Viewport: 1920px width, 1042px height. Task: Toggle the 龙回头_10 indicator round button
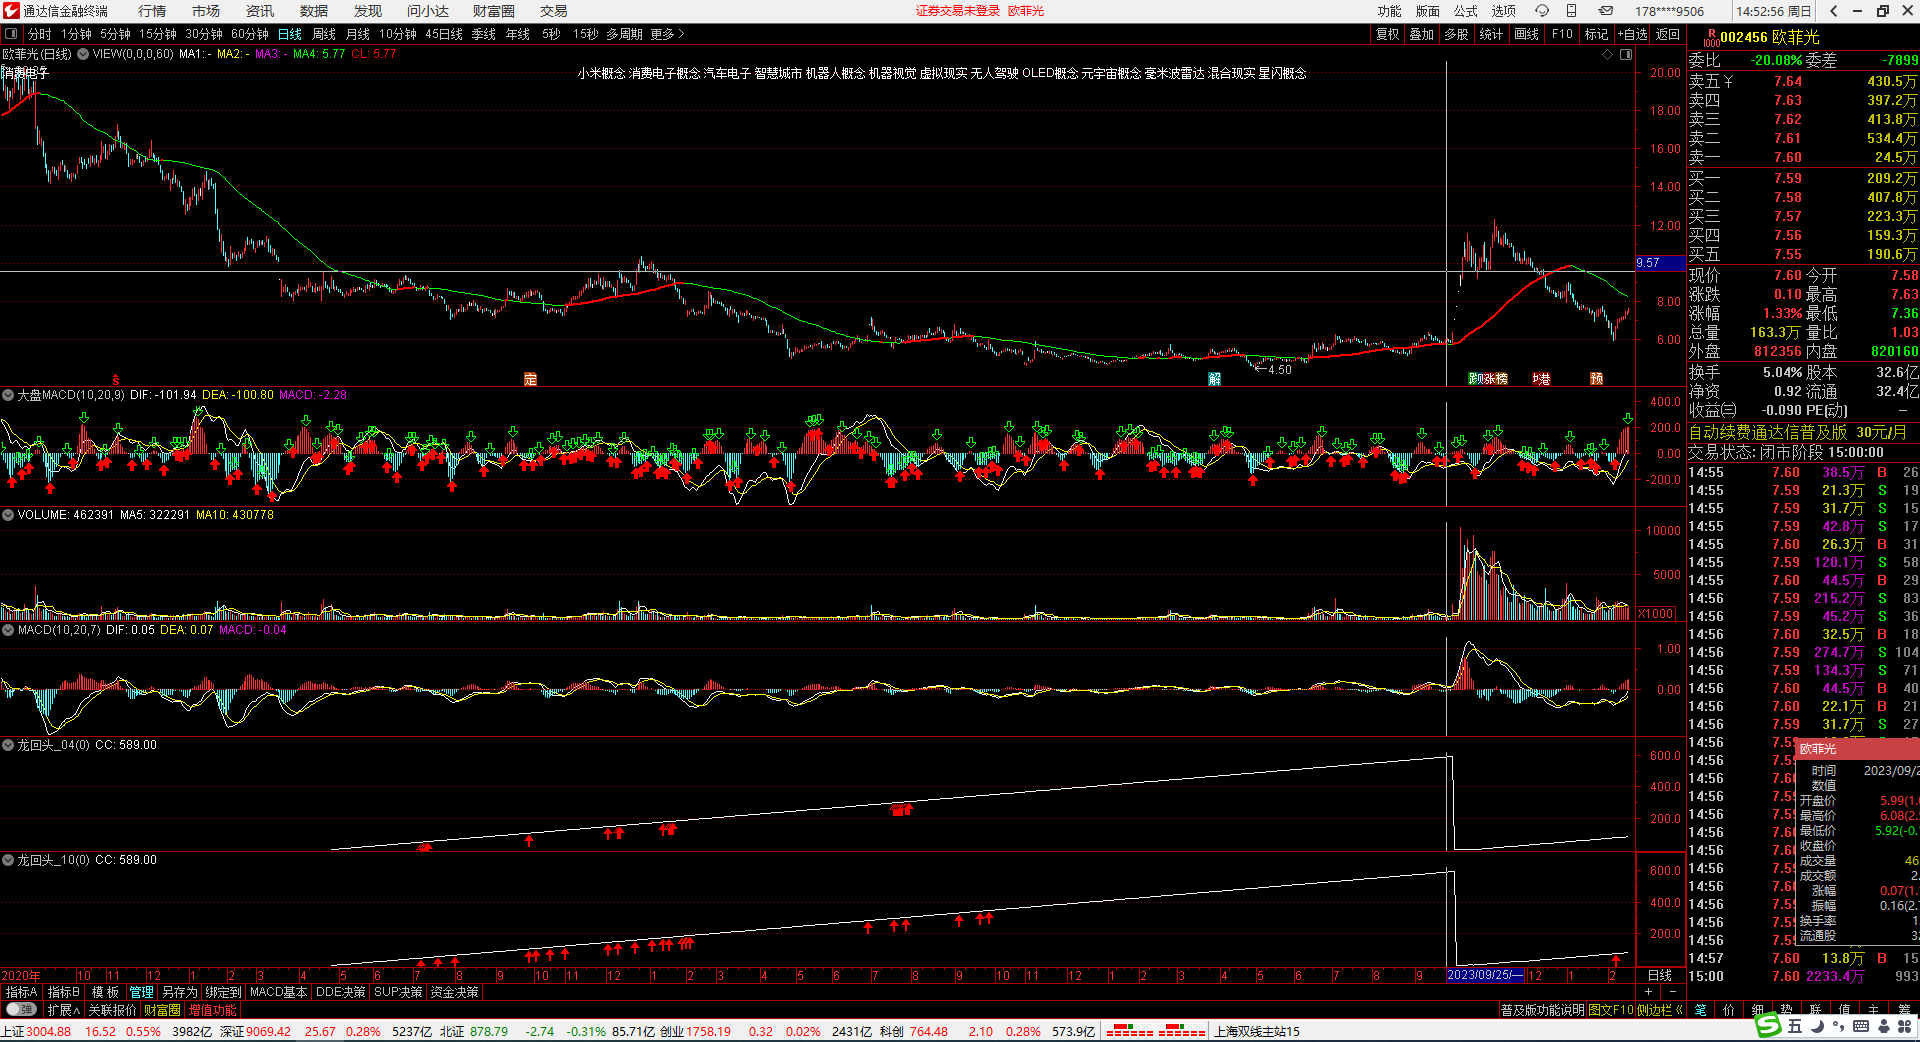pos(8,860)
